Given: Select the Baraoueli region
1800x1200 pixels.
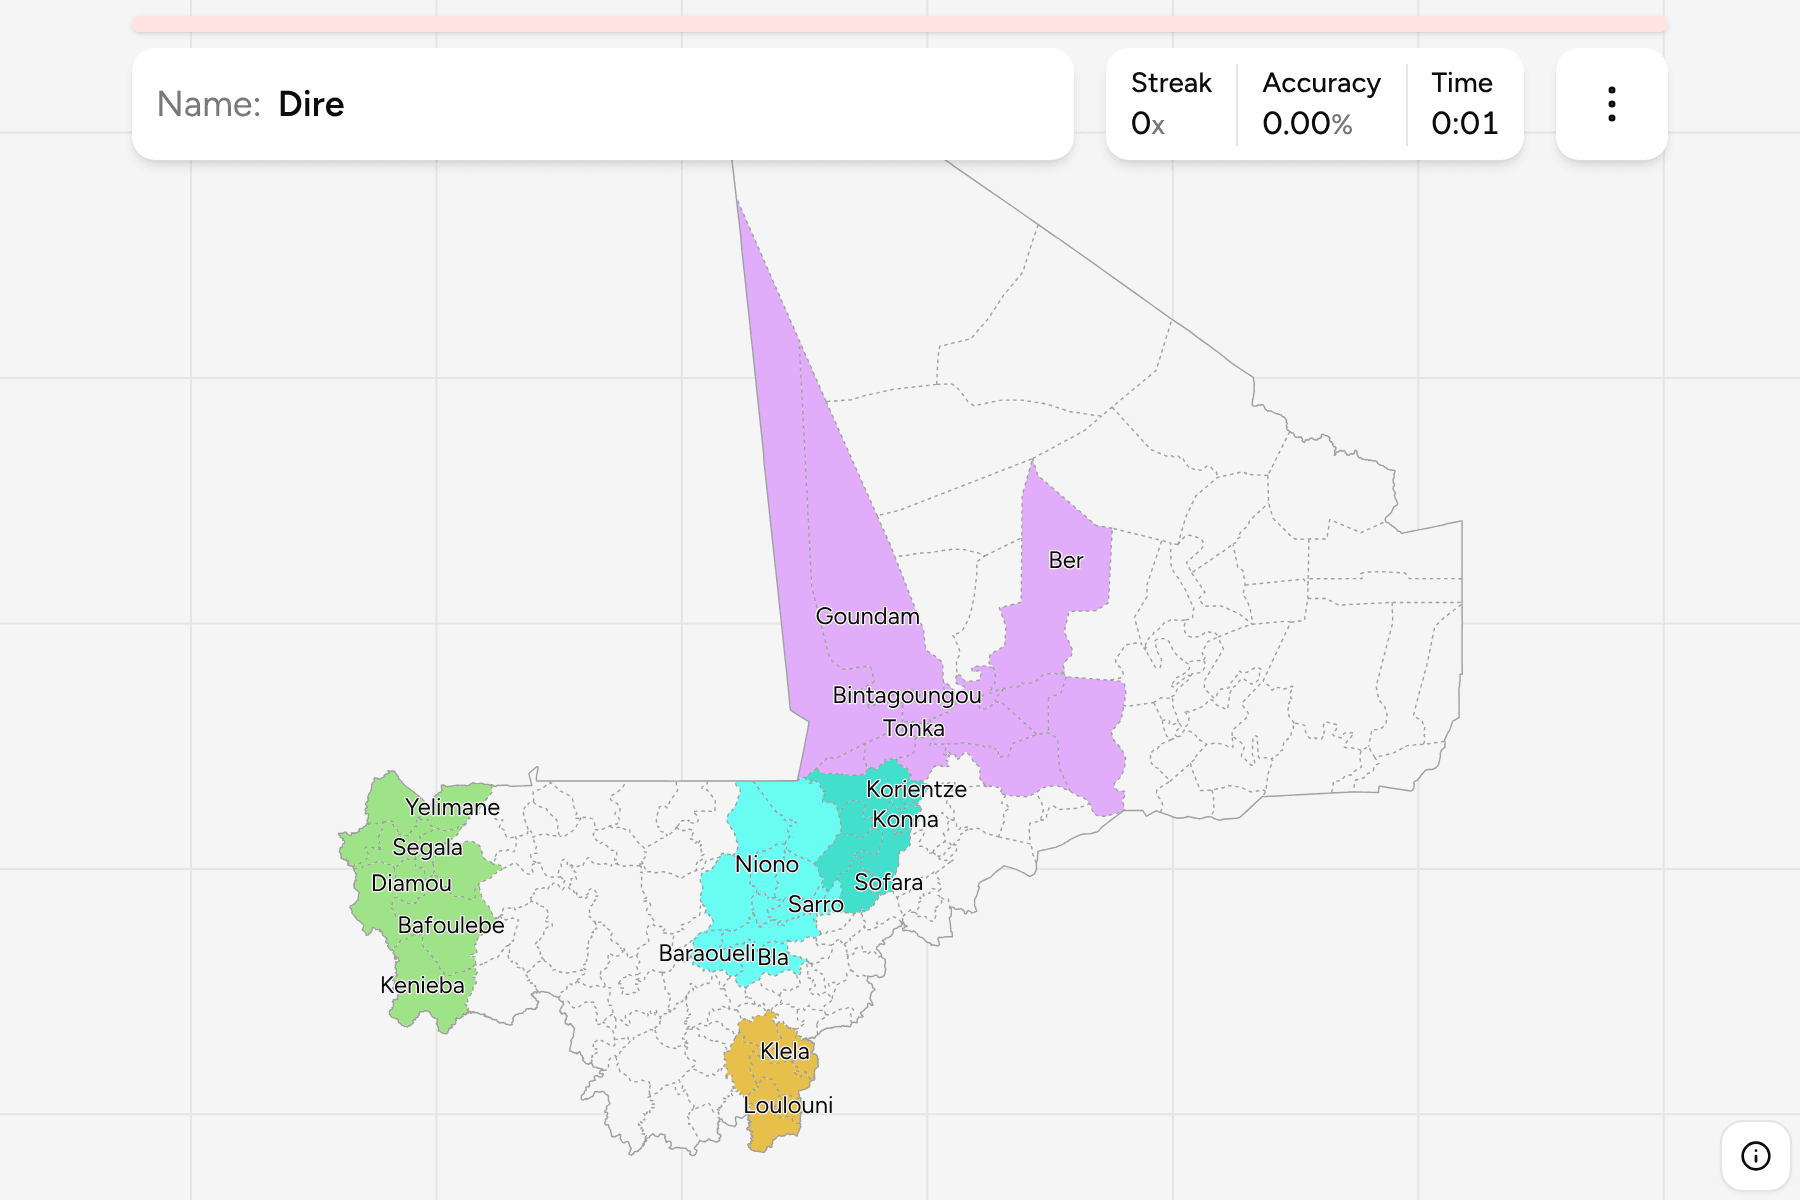Looking at the screenshot, I should pyautogui.click(x=706, y=953).
